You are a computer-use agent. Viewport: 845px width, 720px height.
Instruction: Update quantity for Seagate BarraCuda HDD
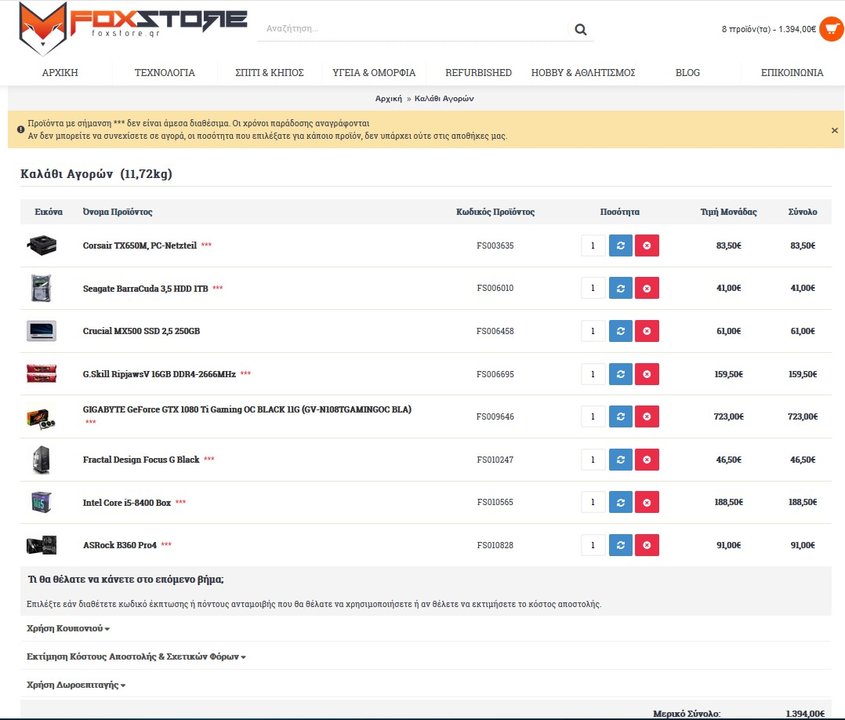620,288
